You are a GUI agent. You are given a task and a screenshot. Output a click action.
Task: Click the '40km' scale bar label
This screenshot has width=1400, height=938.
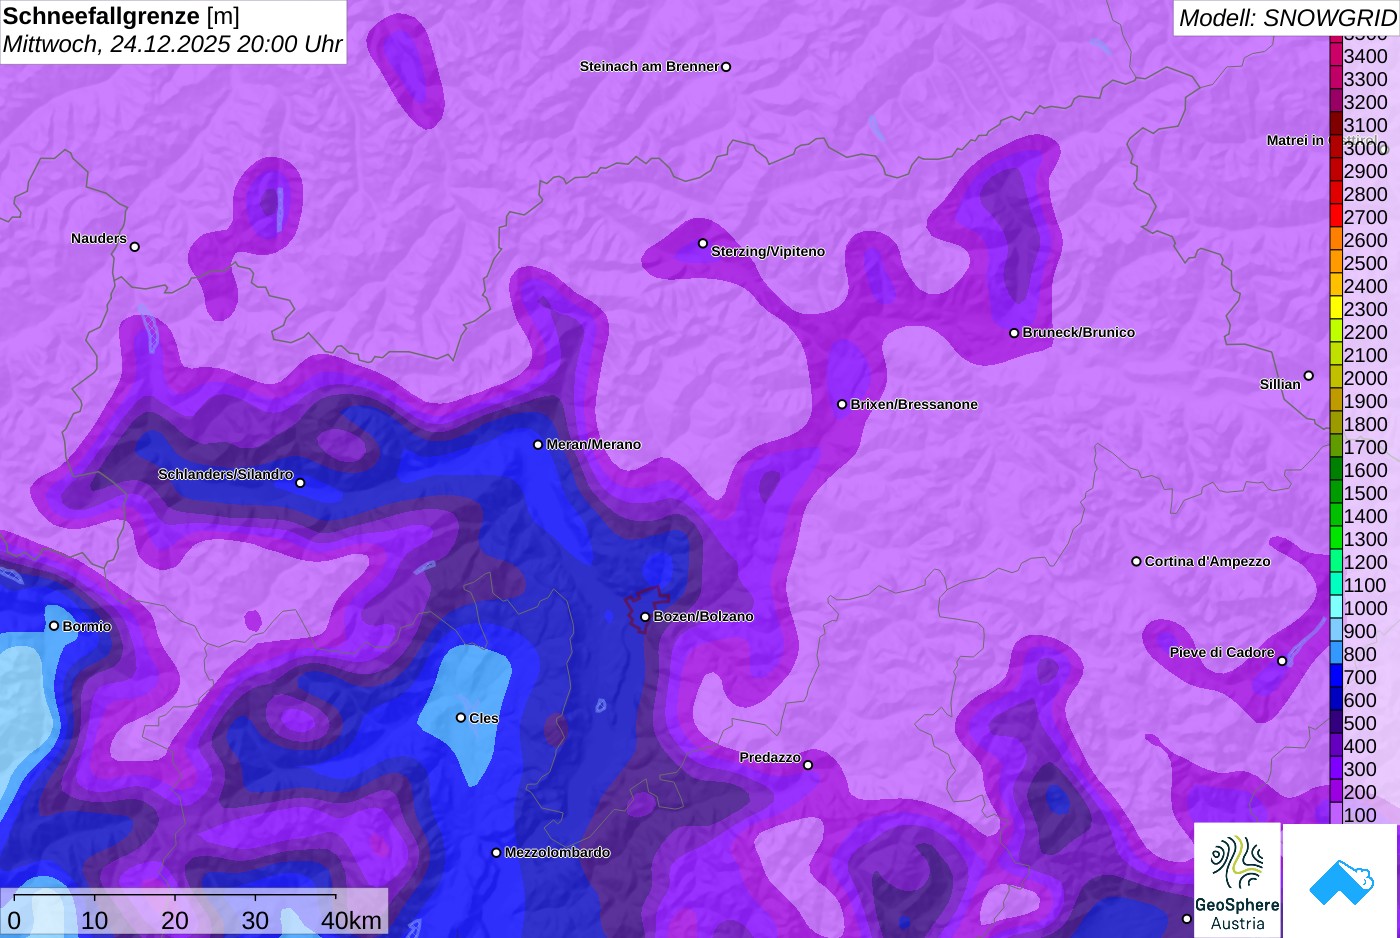351,920
